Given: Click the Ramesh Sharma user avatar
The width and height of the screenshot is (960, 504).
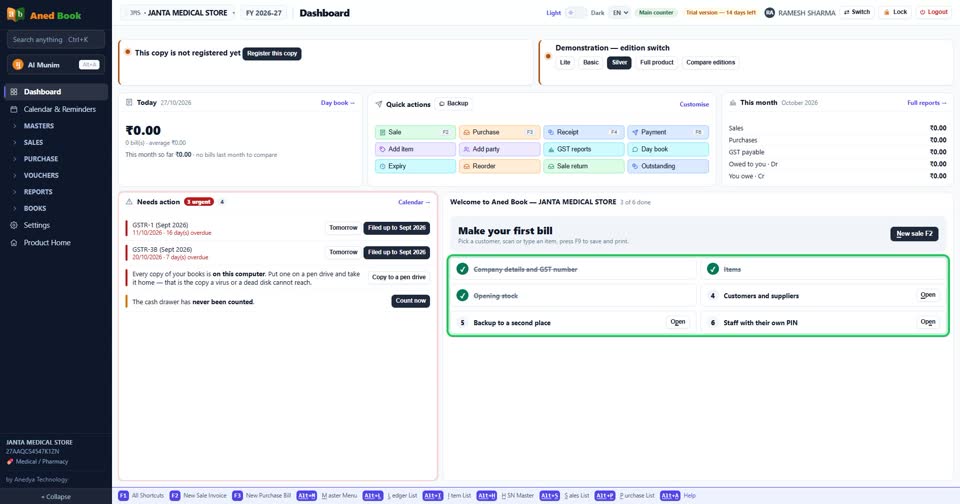Looking at the screenshot, I should pos(770,13).
